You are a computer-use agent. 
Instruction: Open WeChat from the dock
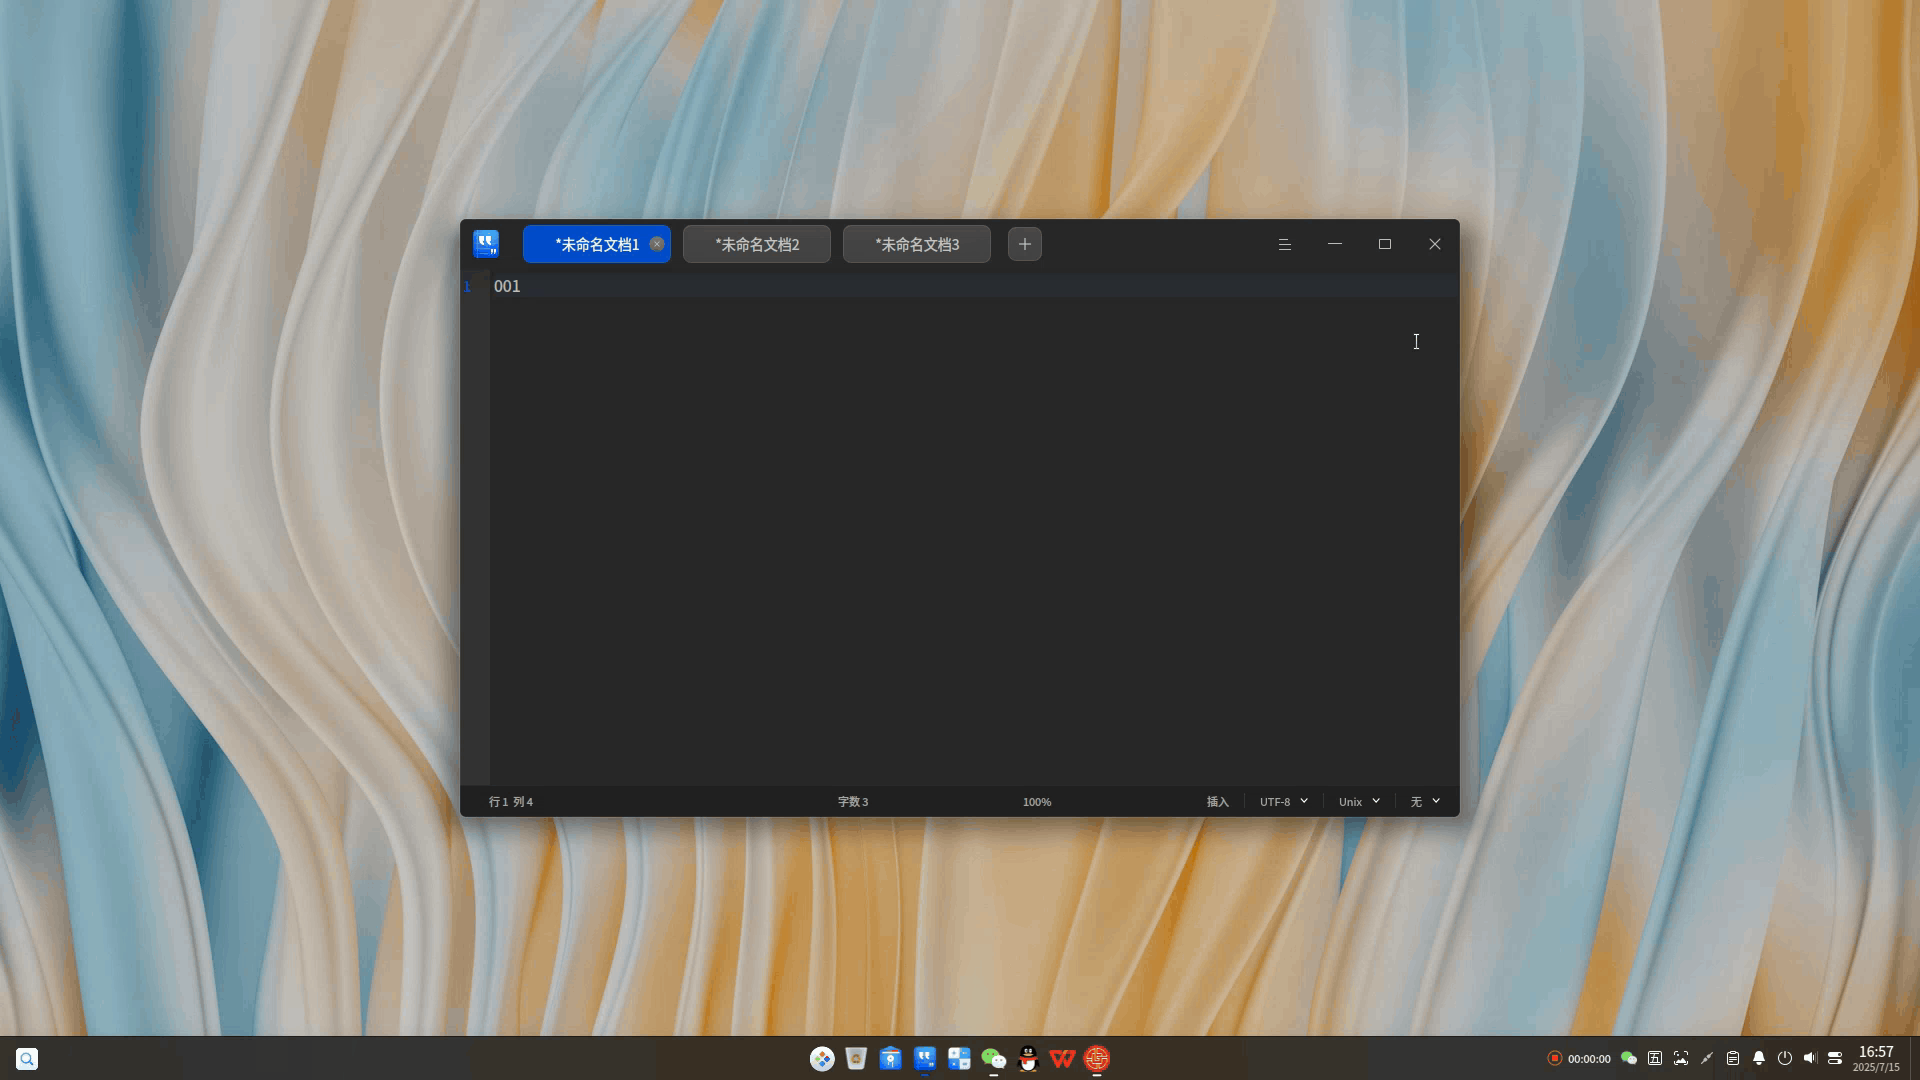(x=993, y=1059)
